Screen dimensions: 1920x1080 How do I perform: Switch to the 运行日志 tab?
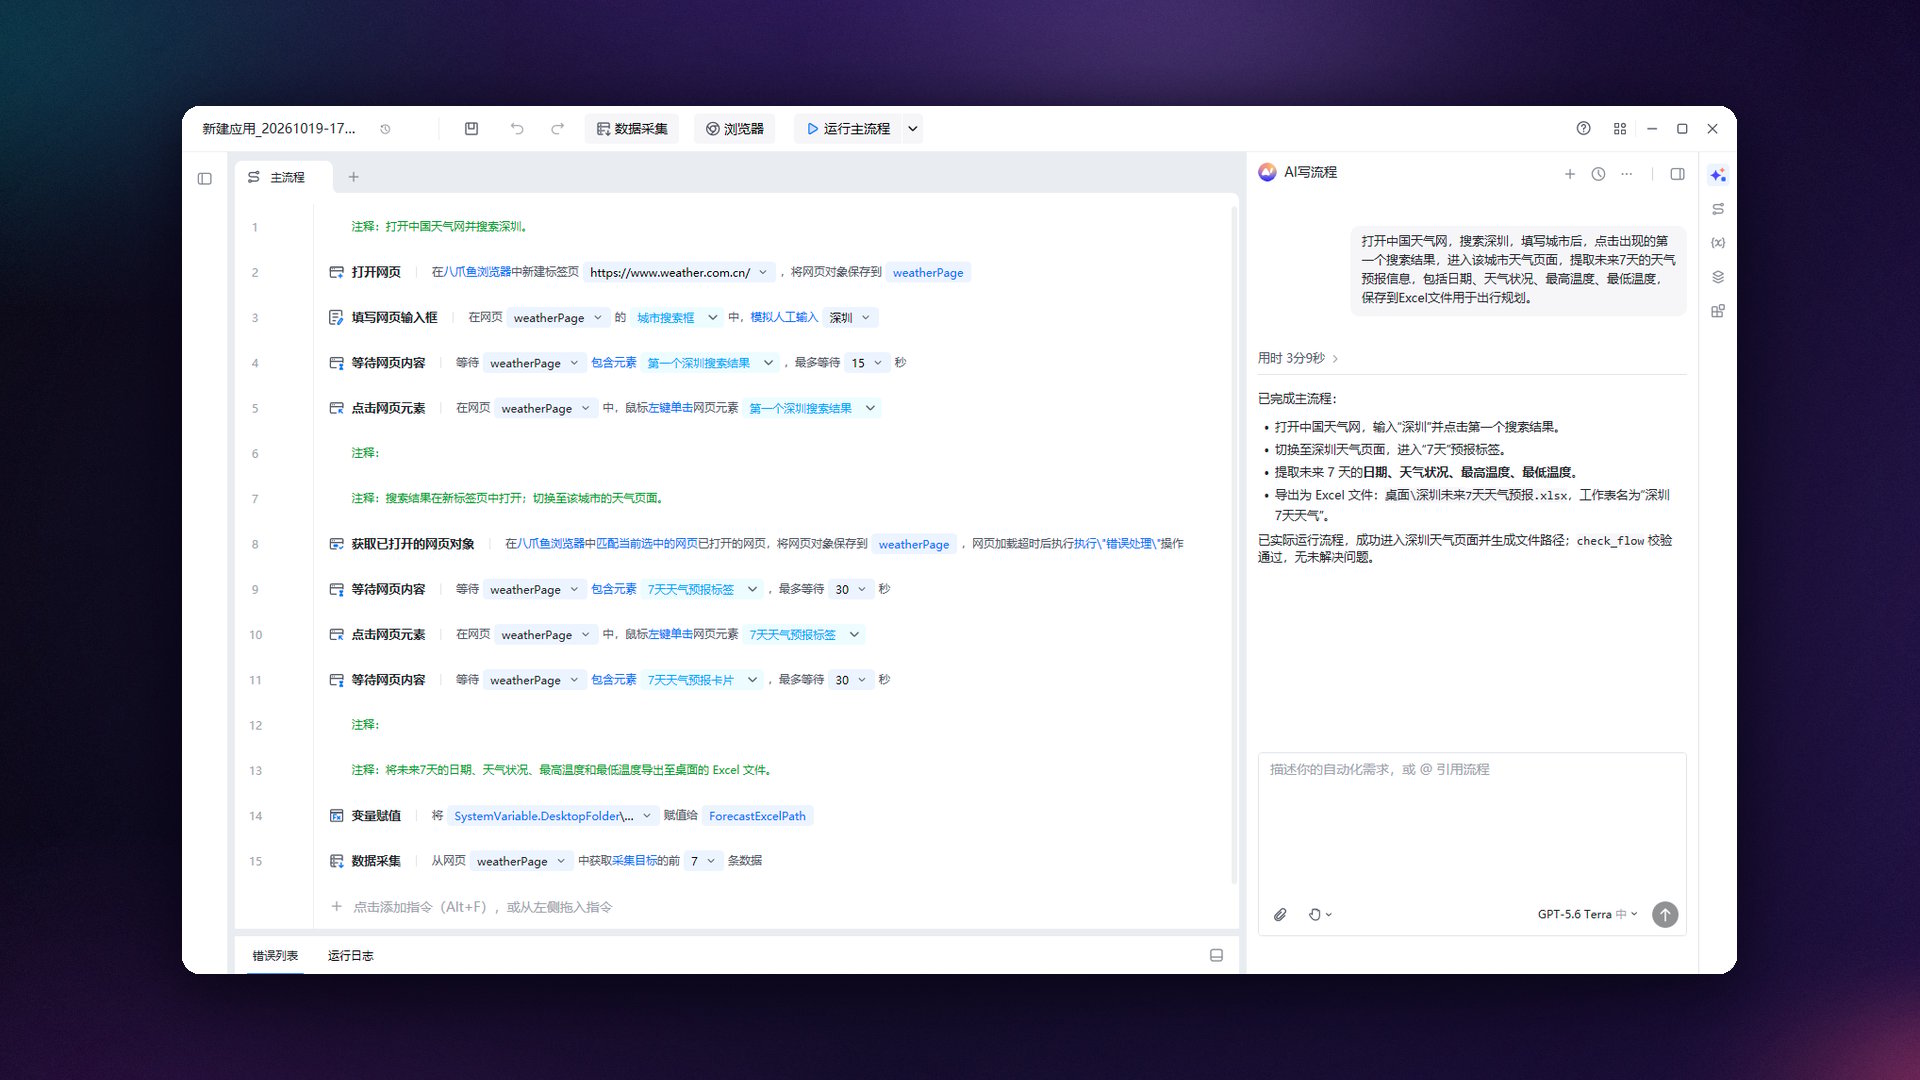pyautogui.click(x=350, y=955)
